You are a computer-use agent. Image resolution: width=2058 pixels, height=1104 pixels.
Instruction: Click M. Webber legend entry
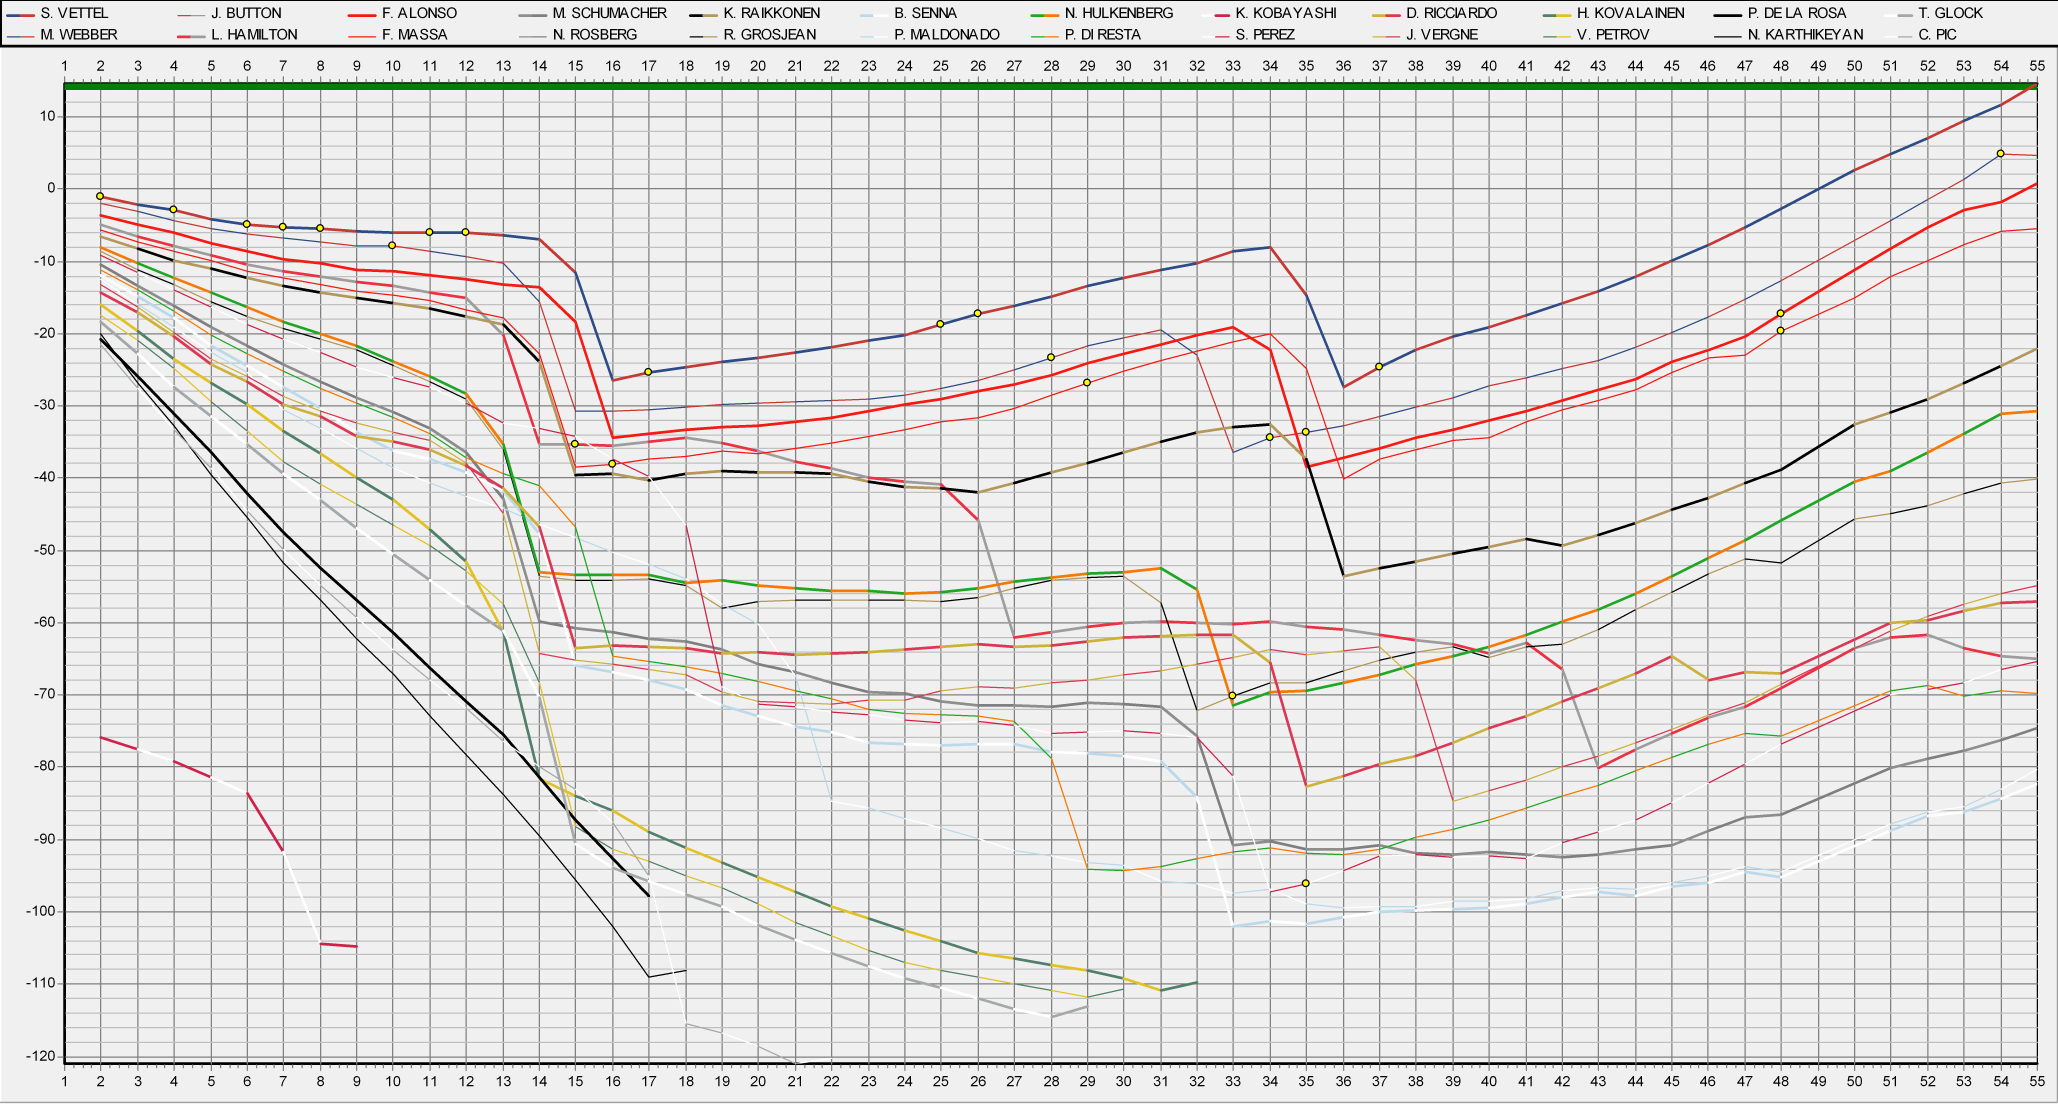pos(79,34)
